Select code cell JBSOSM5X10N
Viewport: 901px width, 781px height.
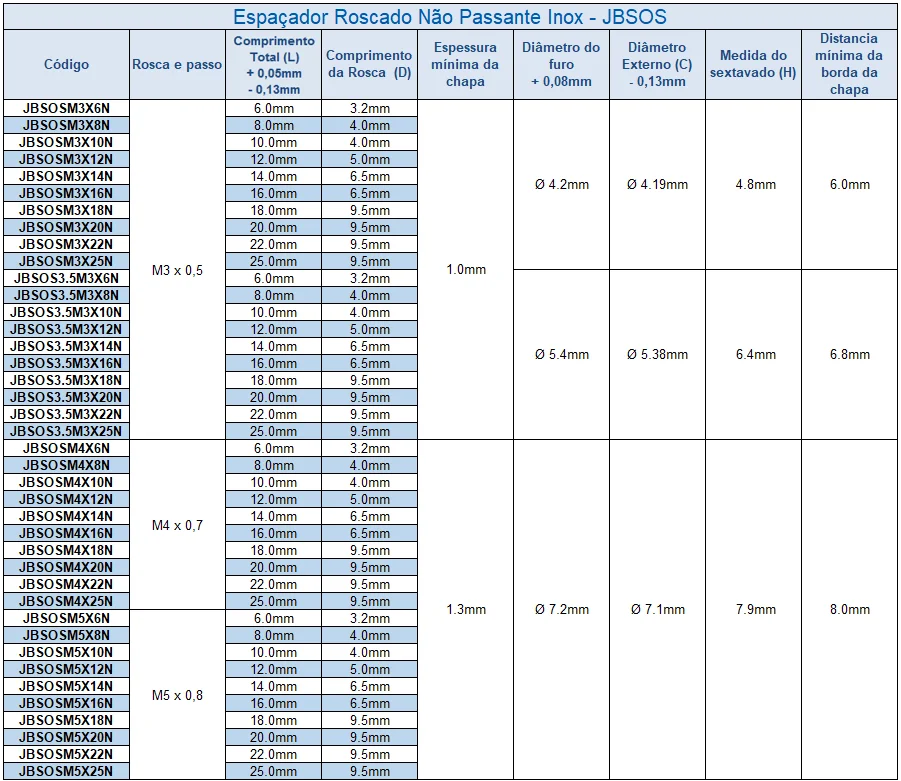pyautogui.click(x=67, y=652)
